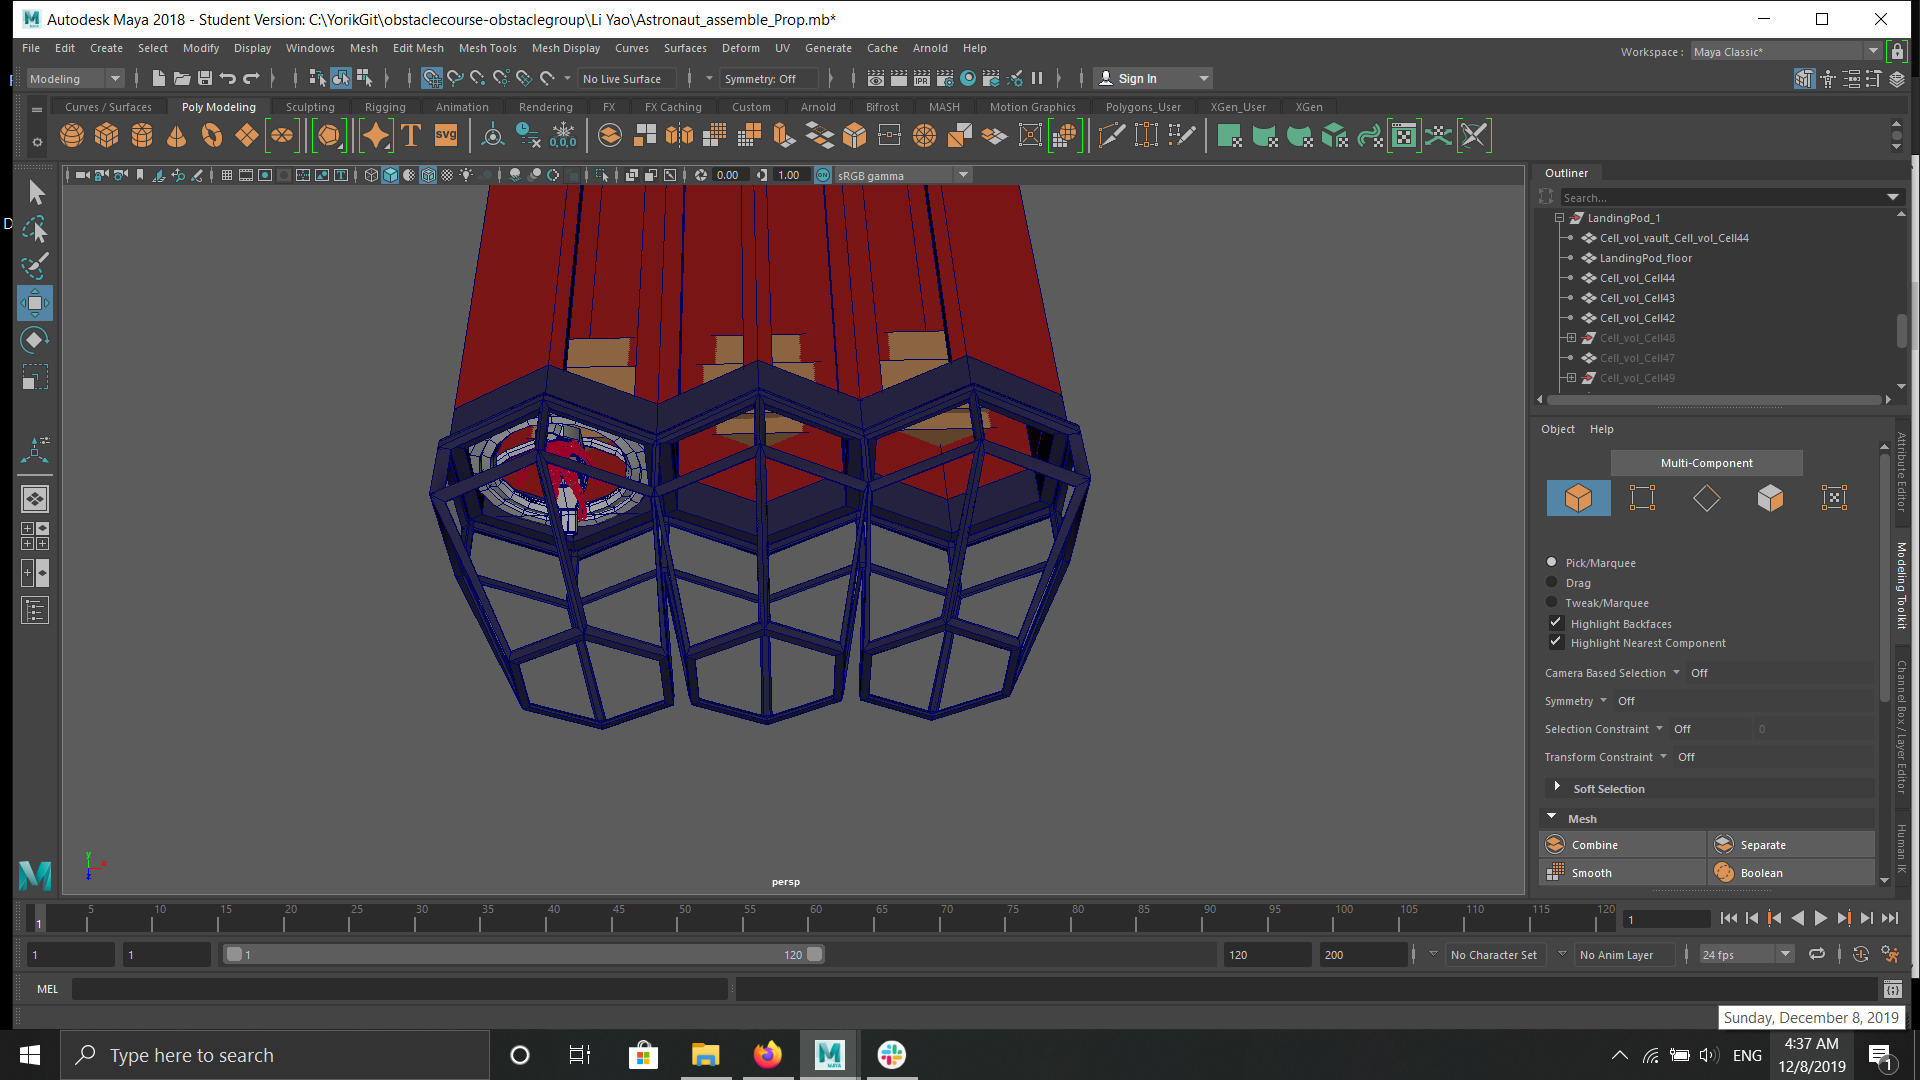Click the SVG tool shelf icon
The image size is (1920, 1080).
(446, 135)
